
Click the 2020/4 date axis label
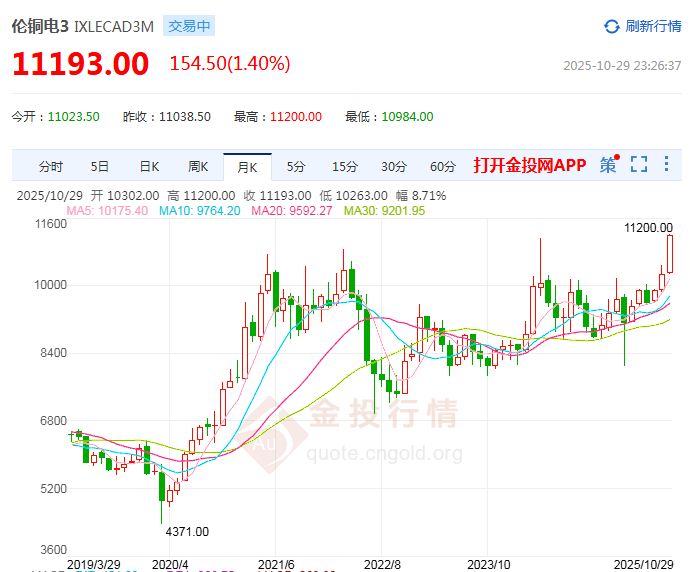click(x=170, y=565)
